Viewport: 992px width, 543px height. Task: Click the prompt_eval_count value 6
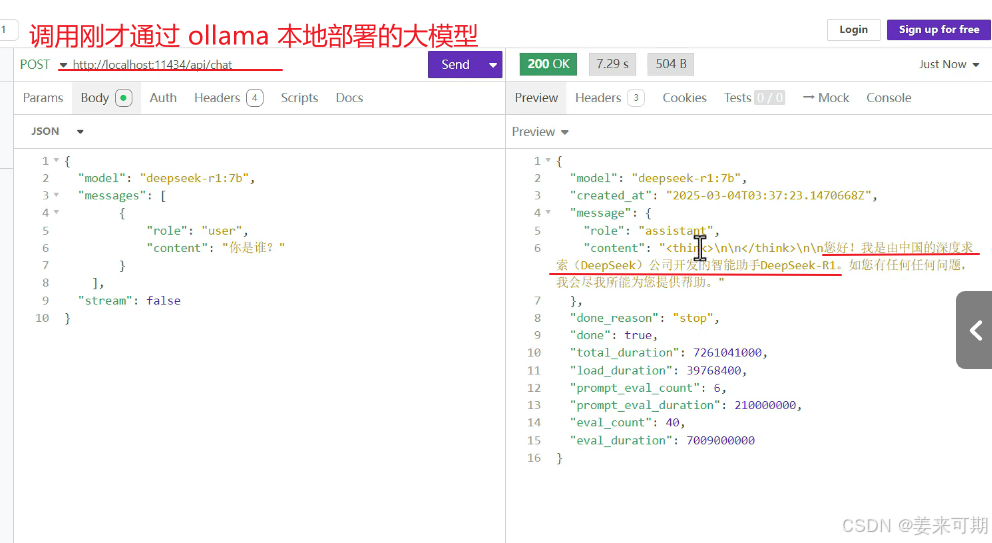point(717,387)
